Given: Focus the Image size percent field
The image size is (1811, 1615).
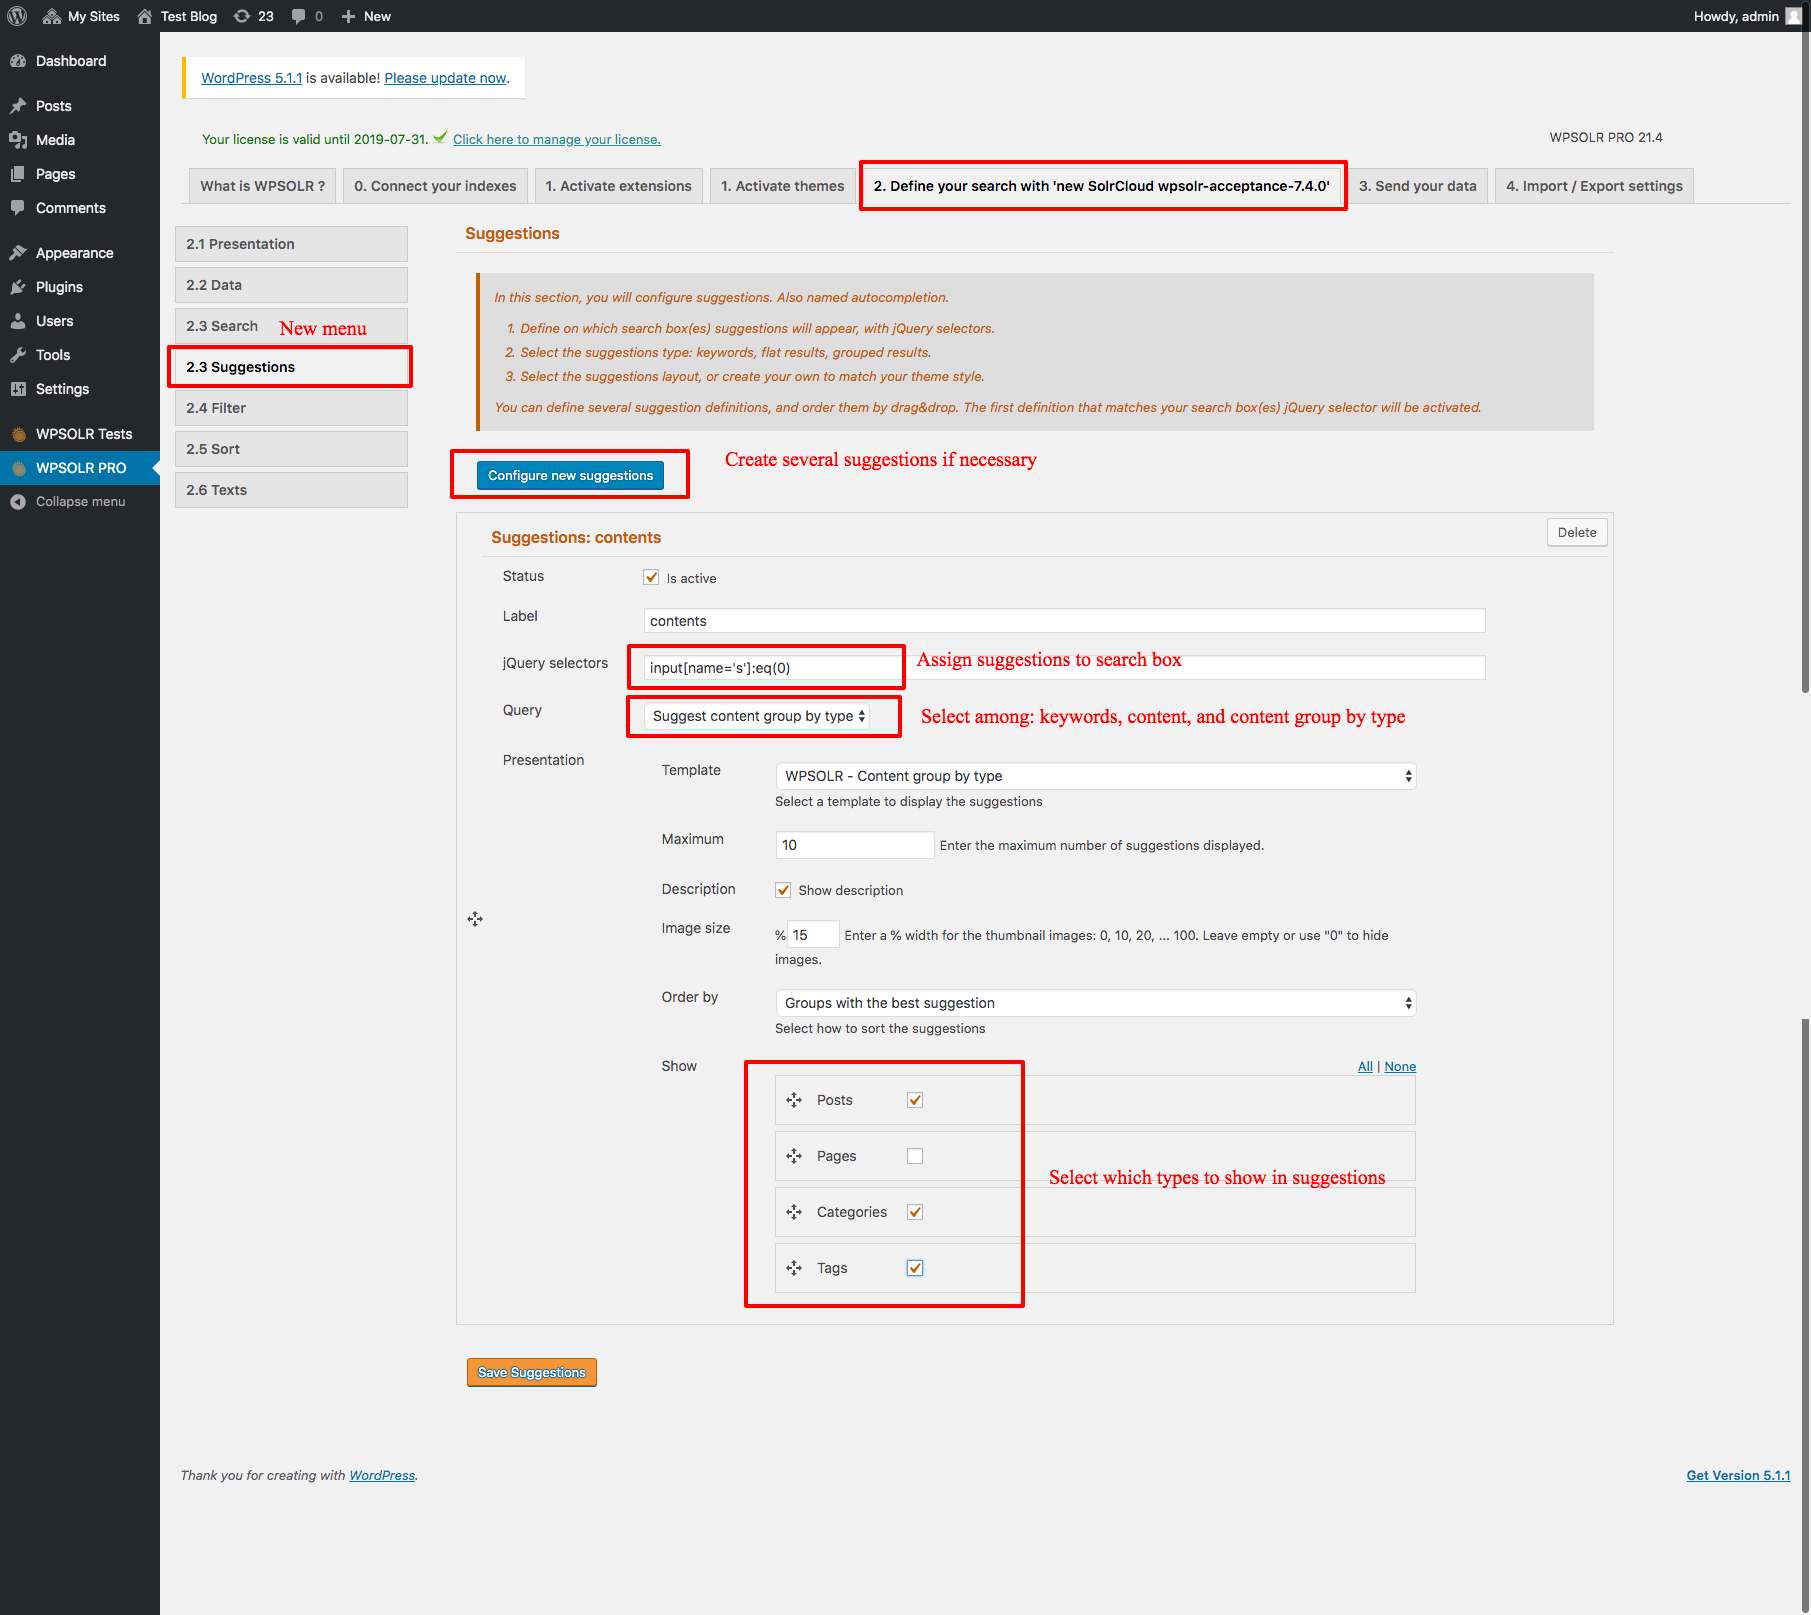Looking at the screenshot, I should [x=813, y=935].
